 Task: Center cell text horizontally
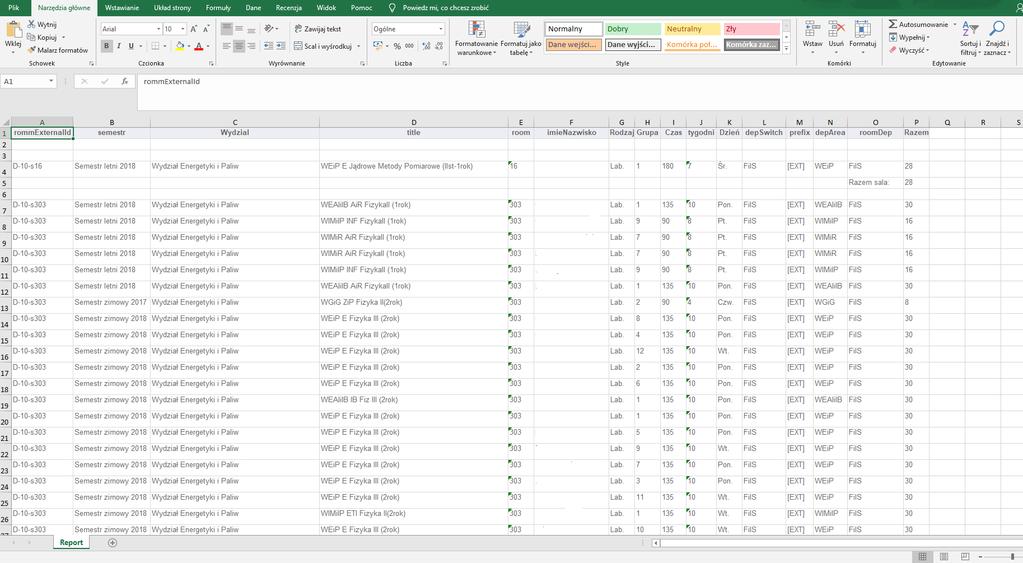click(x=239, y=46)
